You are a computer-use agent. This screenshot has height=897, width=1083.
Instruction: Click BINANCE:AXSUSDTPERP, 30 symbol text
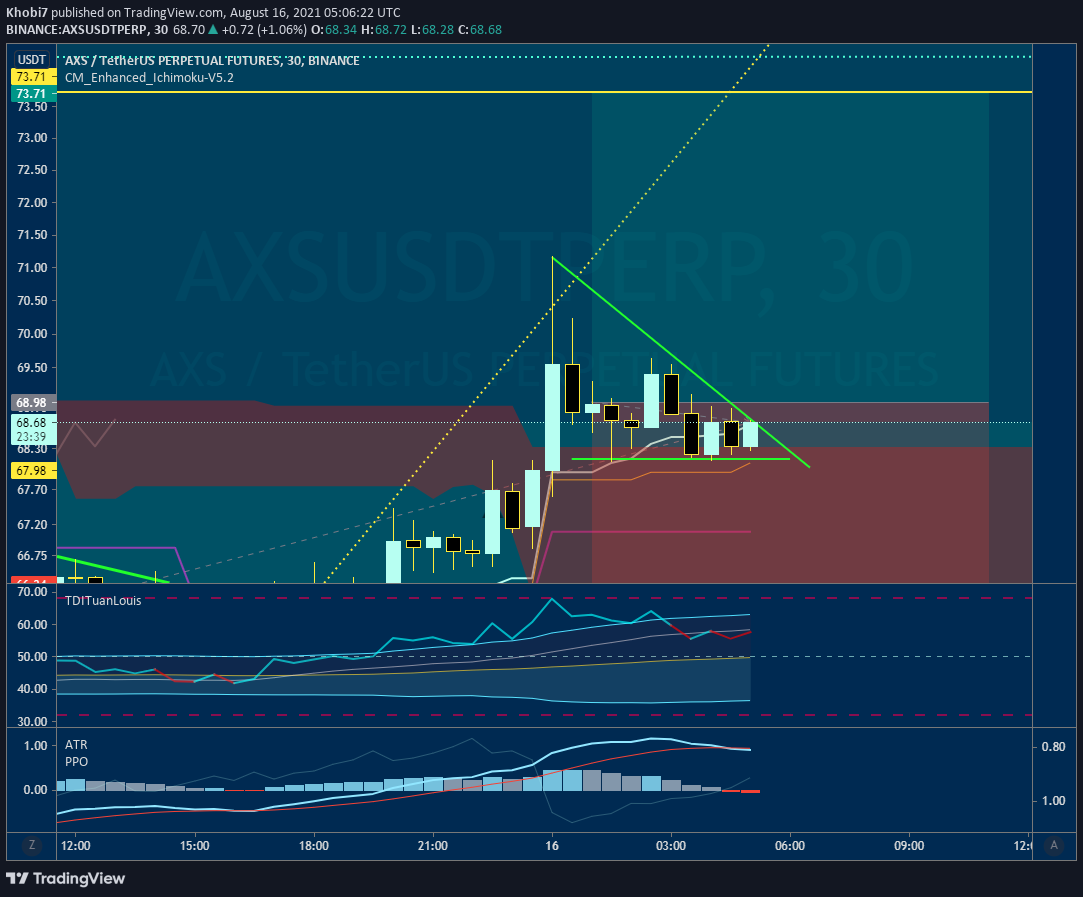pos(87,30)
